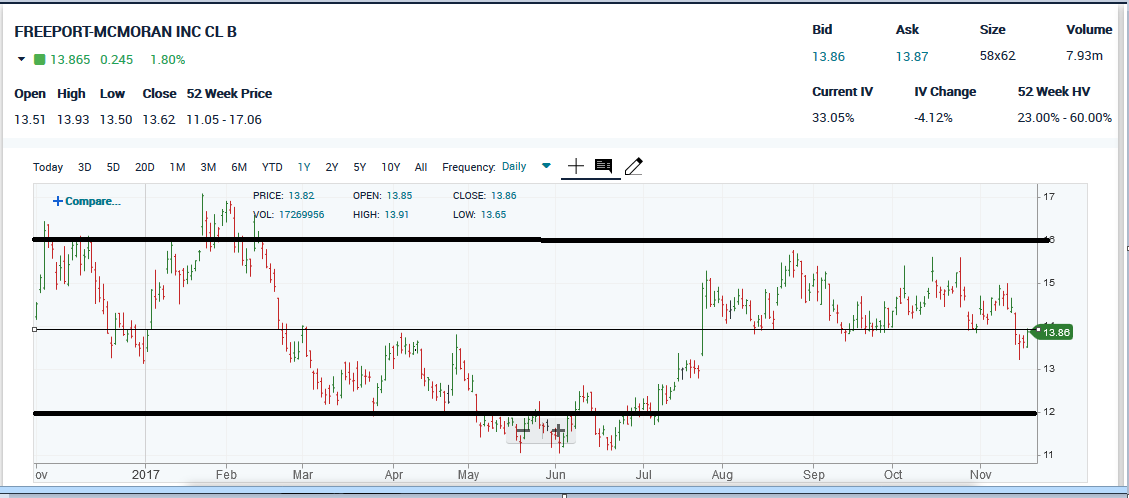Zoom out with the chart minus button
The image size is (1129, 498).
[x=523, y=431]
